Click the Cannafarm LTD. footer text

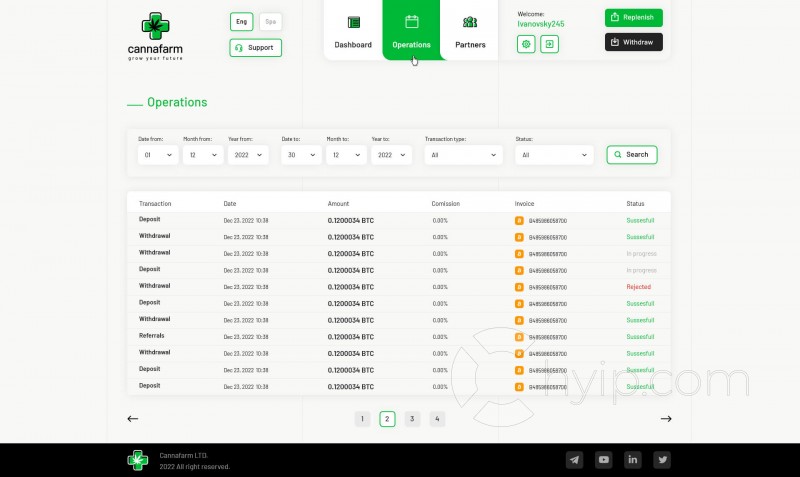[x=184, y=456]
